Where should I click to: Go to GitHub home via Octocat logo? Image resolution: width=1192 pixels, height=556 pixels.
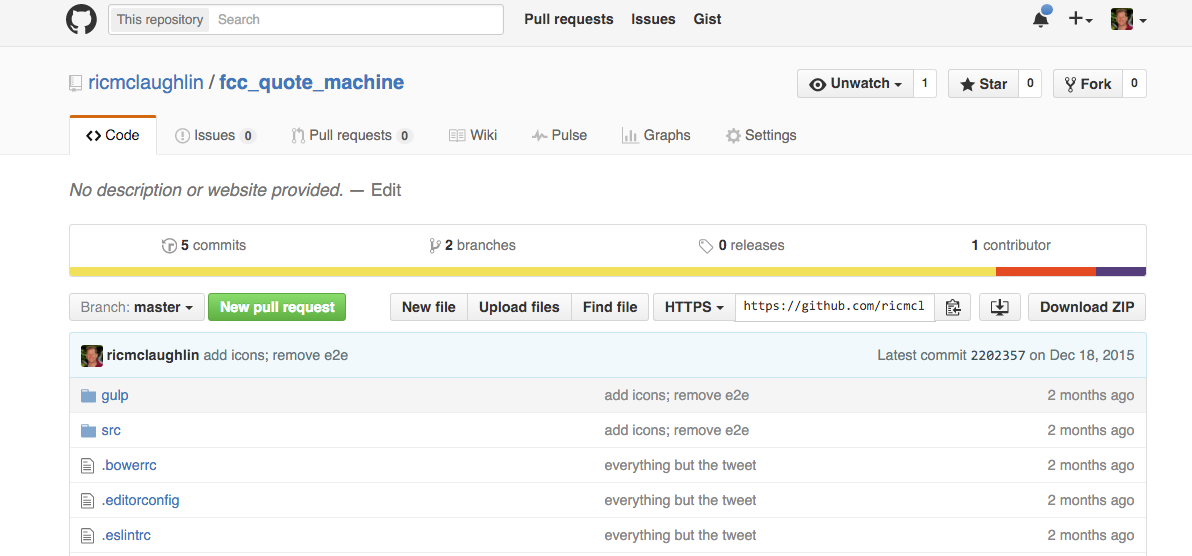[x=81, y=19]
